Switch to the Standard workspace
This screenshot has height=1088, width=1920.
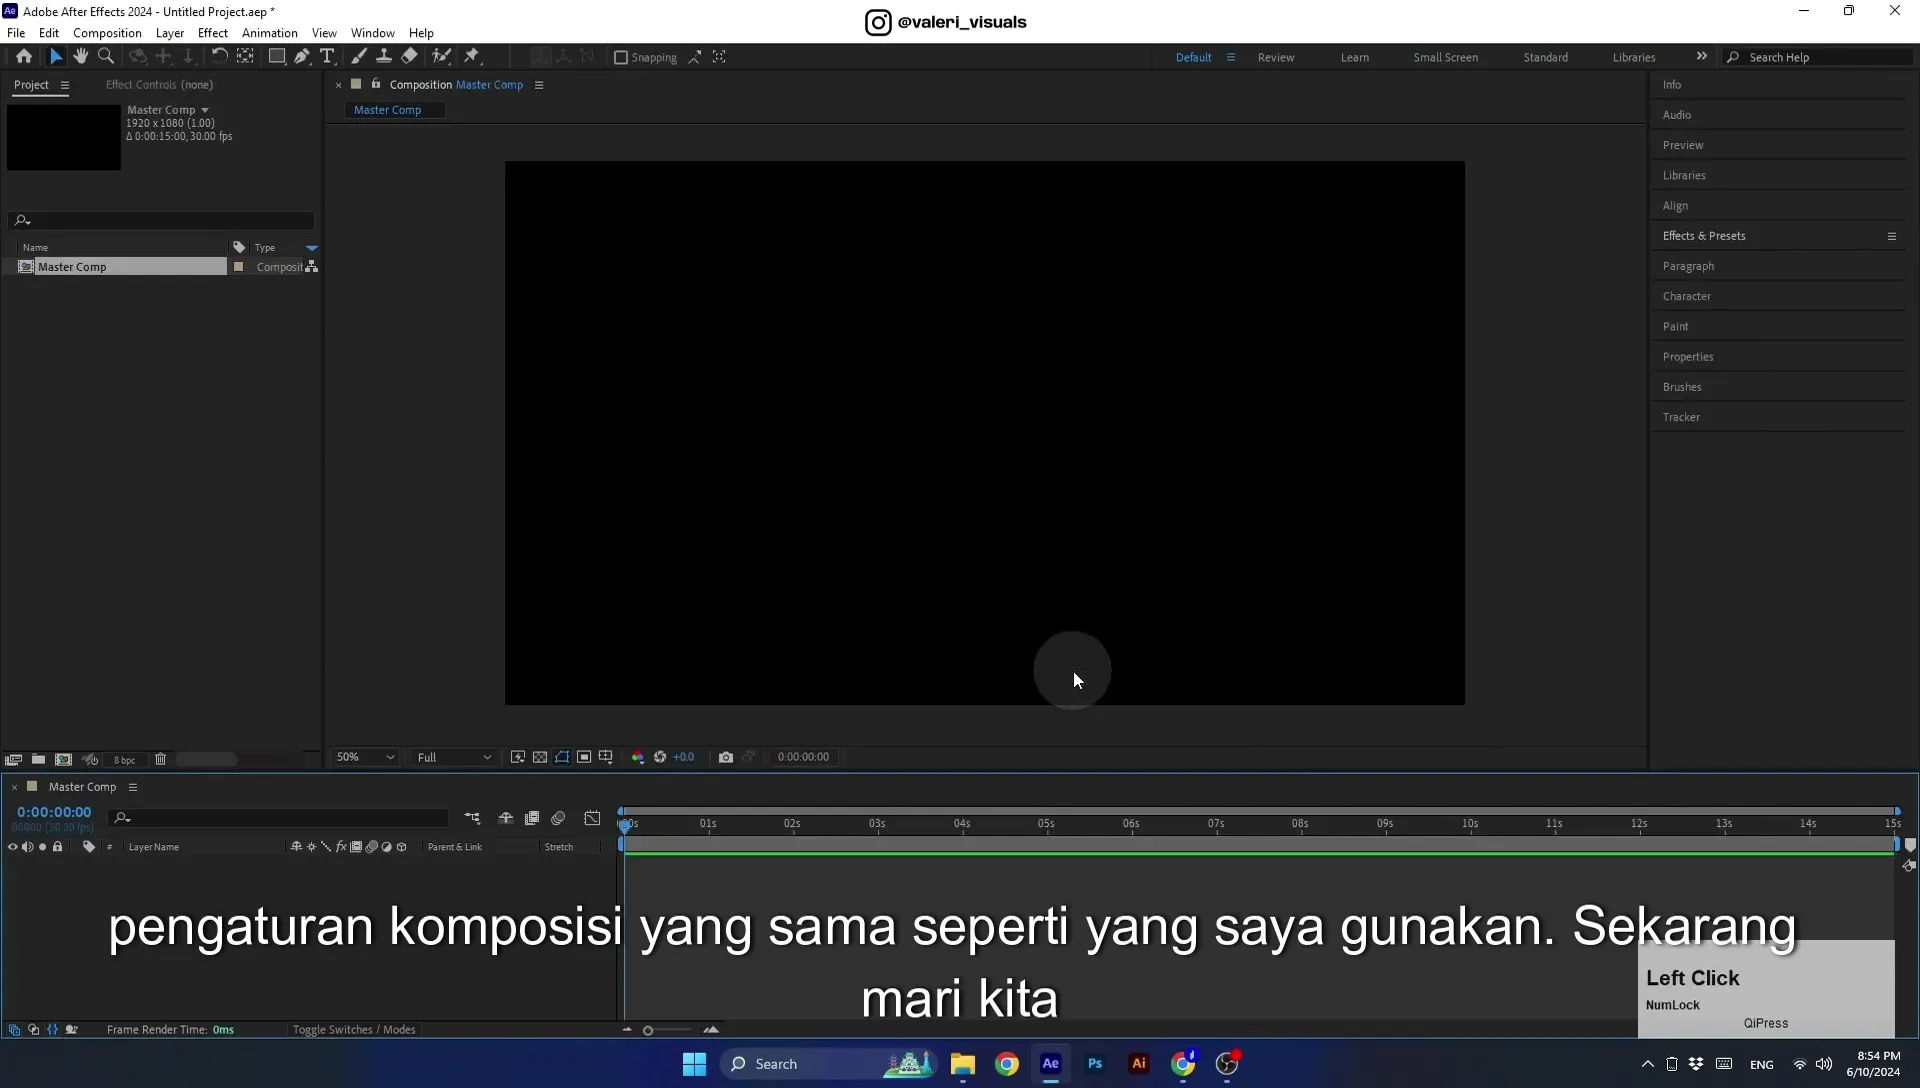click(x=1546, y=58)
